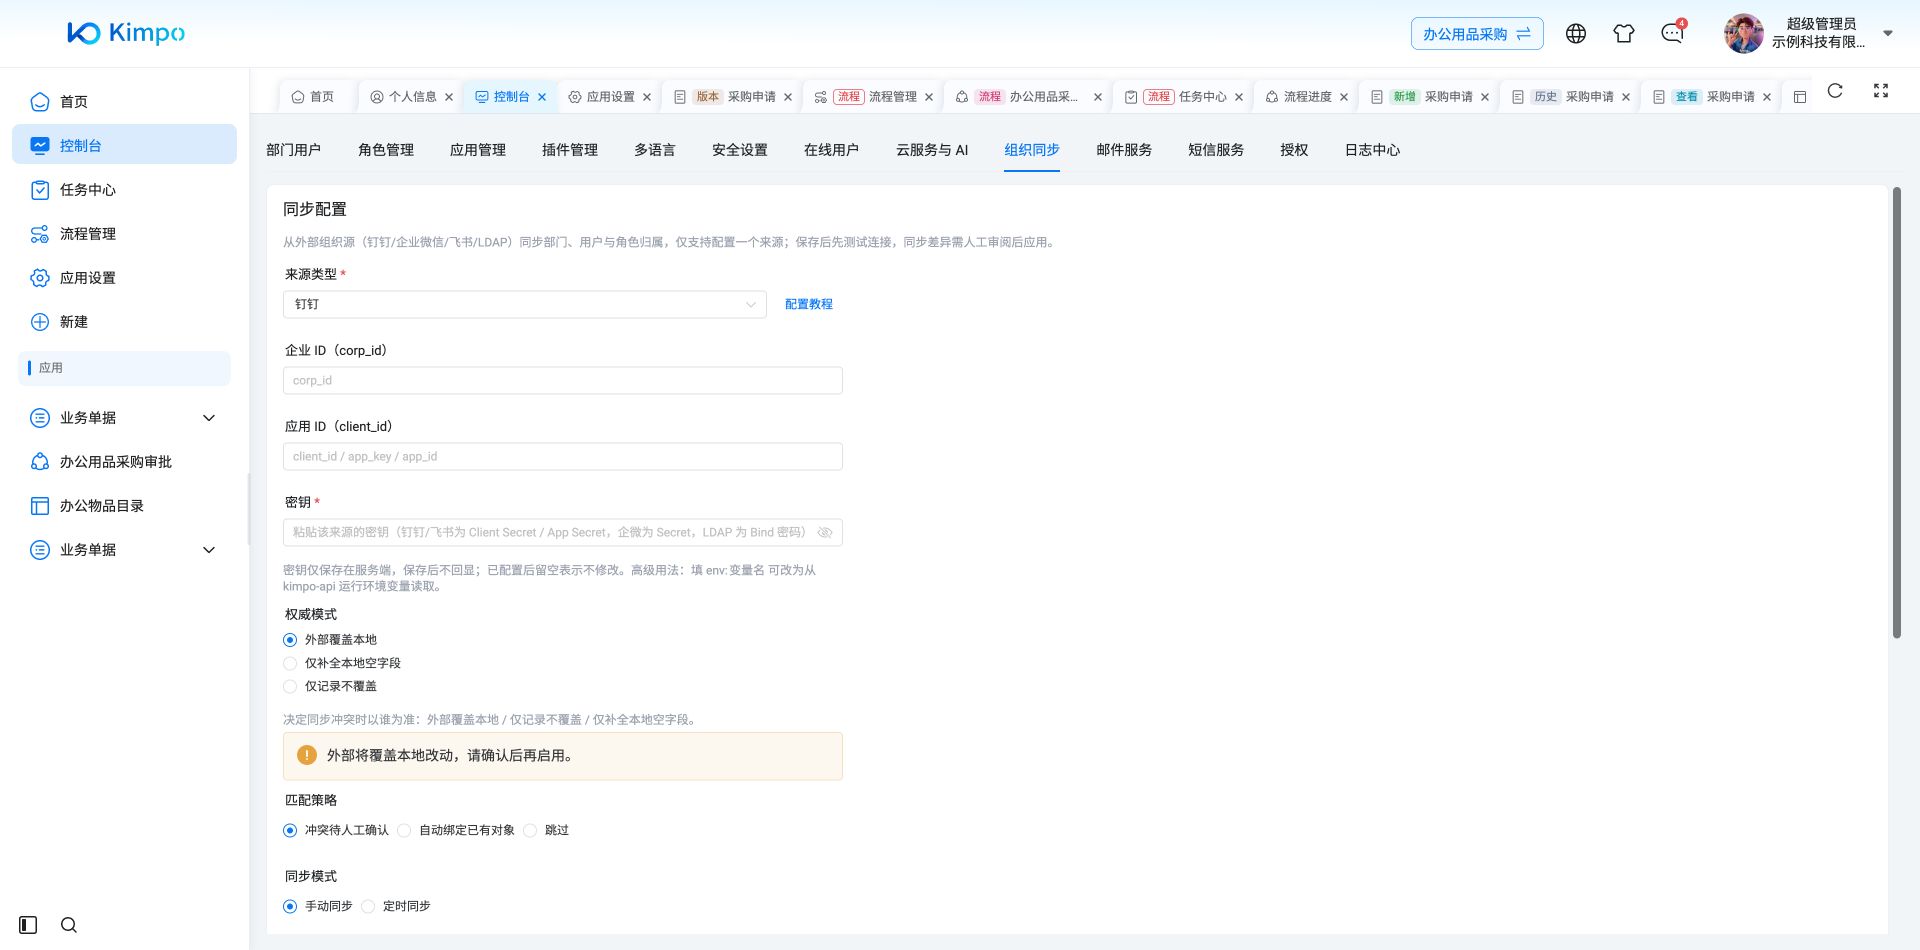Click the Kimpo logo

(126, 33)
